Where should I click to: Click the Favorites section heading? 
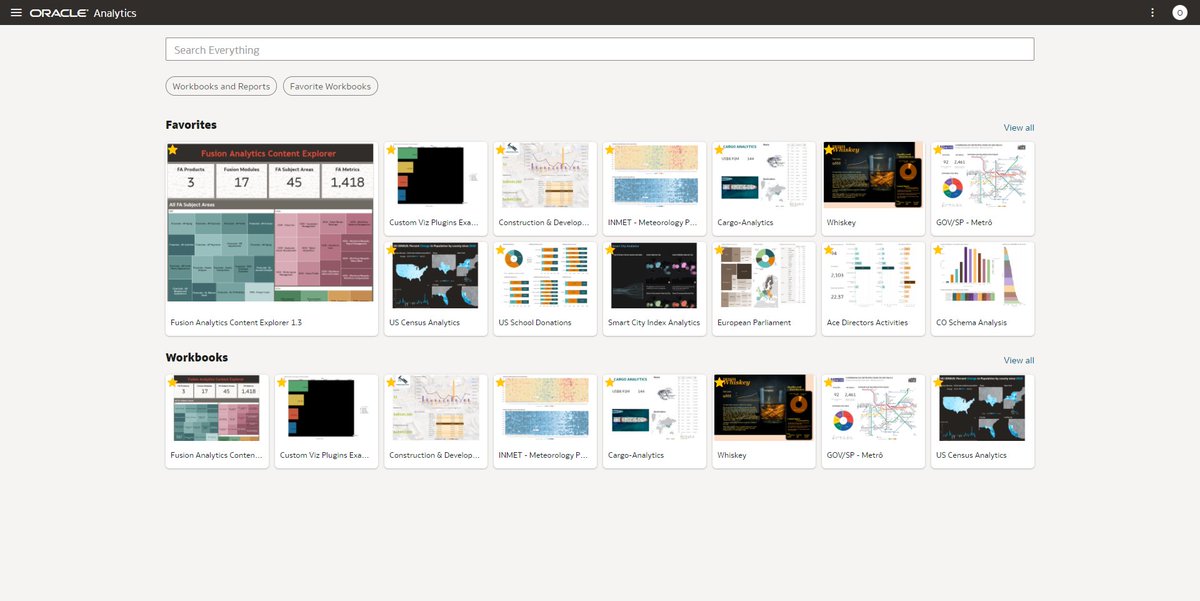[191, 125]
